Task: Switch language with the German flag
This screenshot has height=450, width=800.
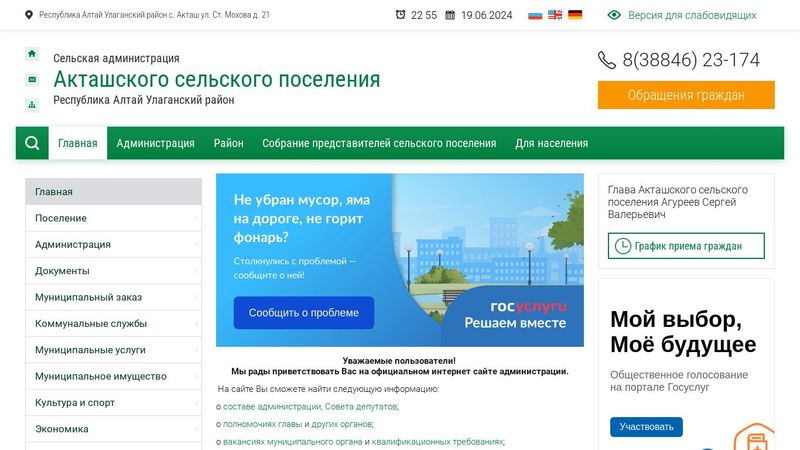Action: point(575,15)
